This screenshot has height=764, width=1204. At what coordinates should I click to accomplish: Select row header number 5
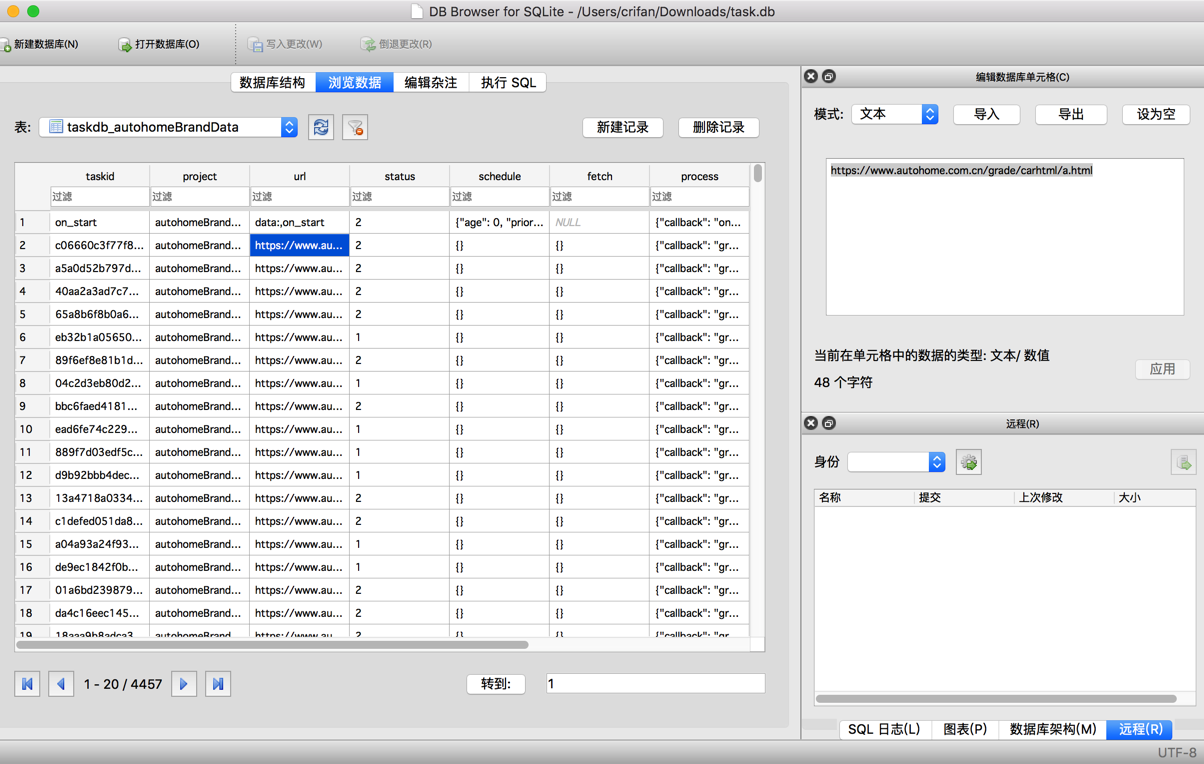tap(32, 314)
